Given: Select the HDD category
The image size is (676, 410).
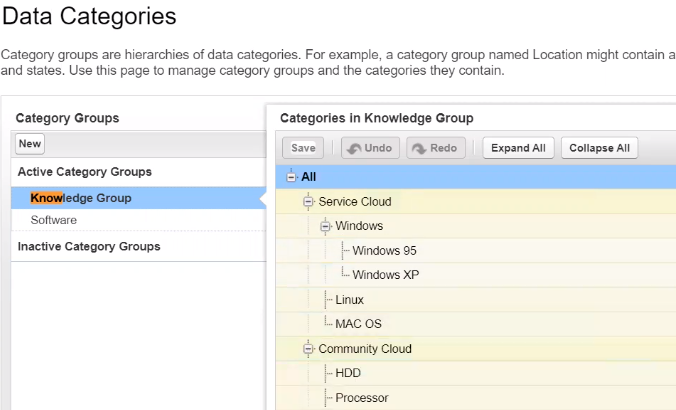Looking at the screenshot, I should (x=348, y=373).
